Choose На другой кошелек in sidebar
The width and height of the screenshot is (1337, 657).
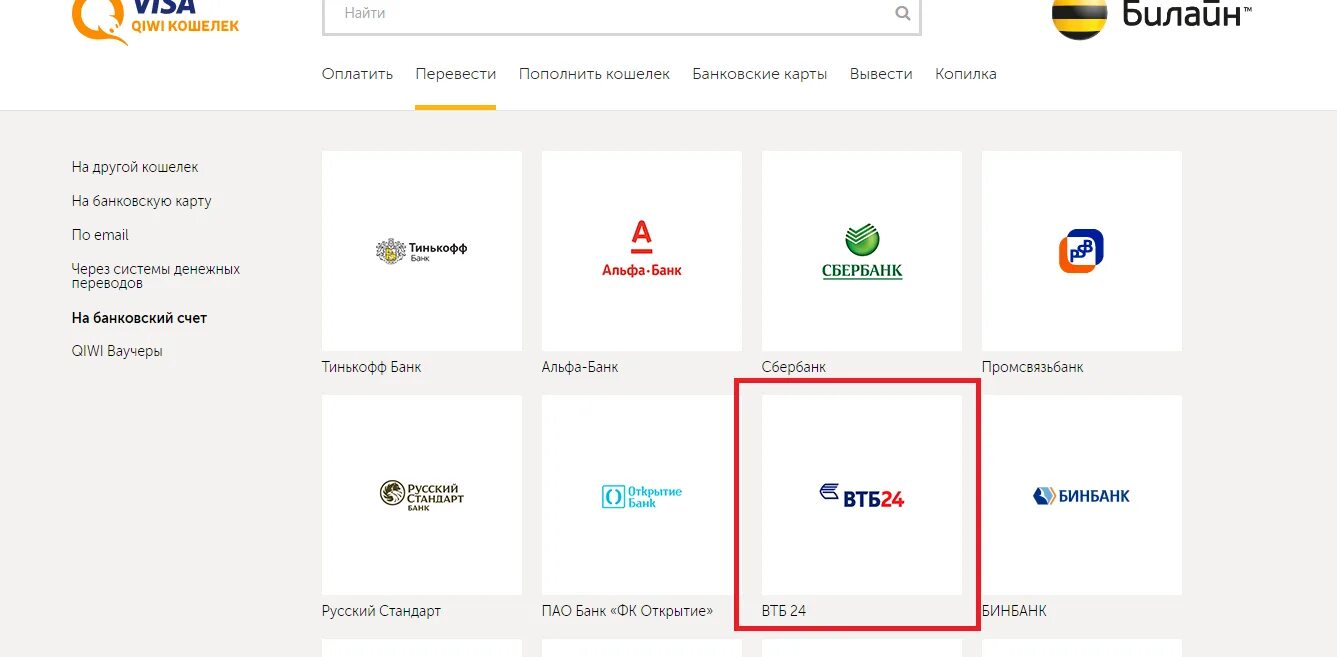click(135, 167)
